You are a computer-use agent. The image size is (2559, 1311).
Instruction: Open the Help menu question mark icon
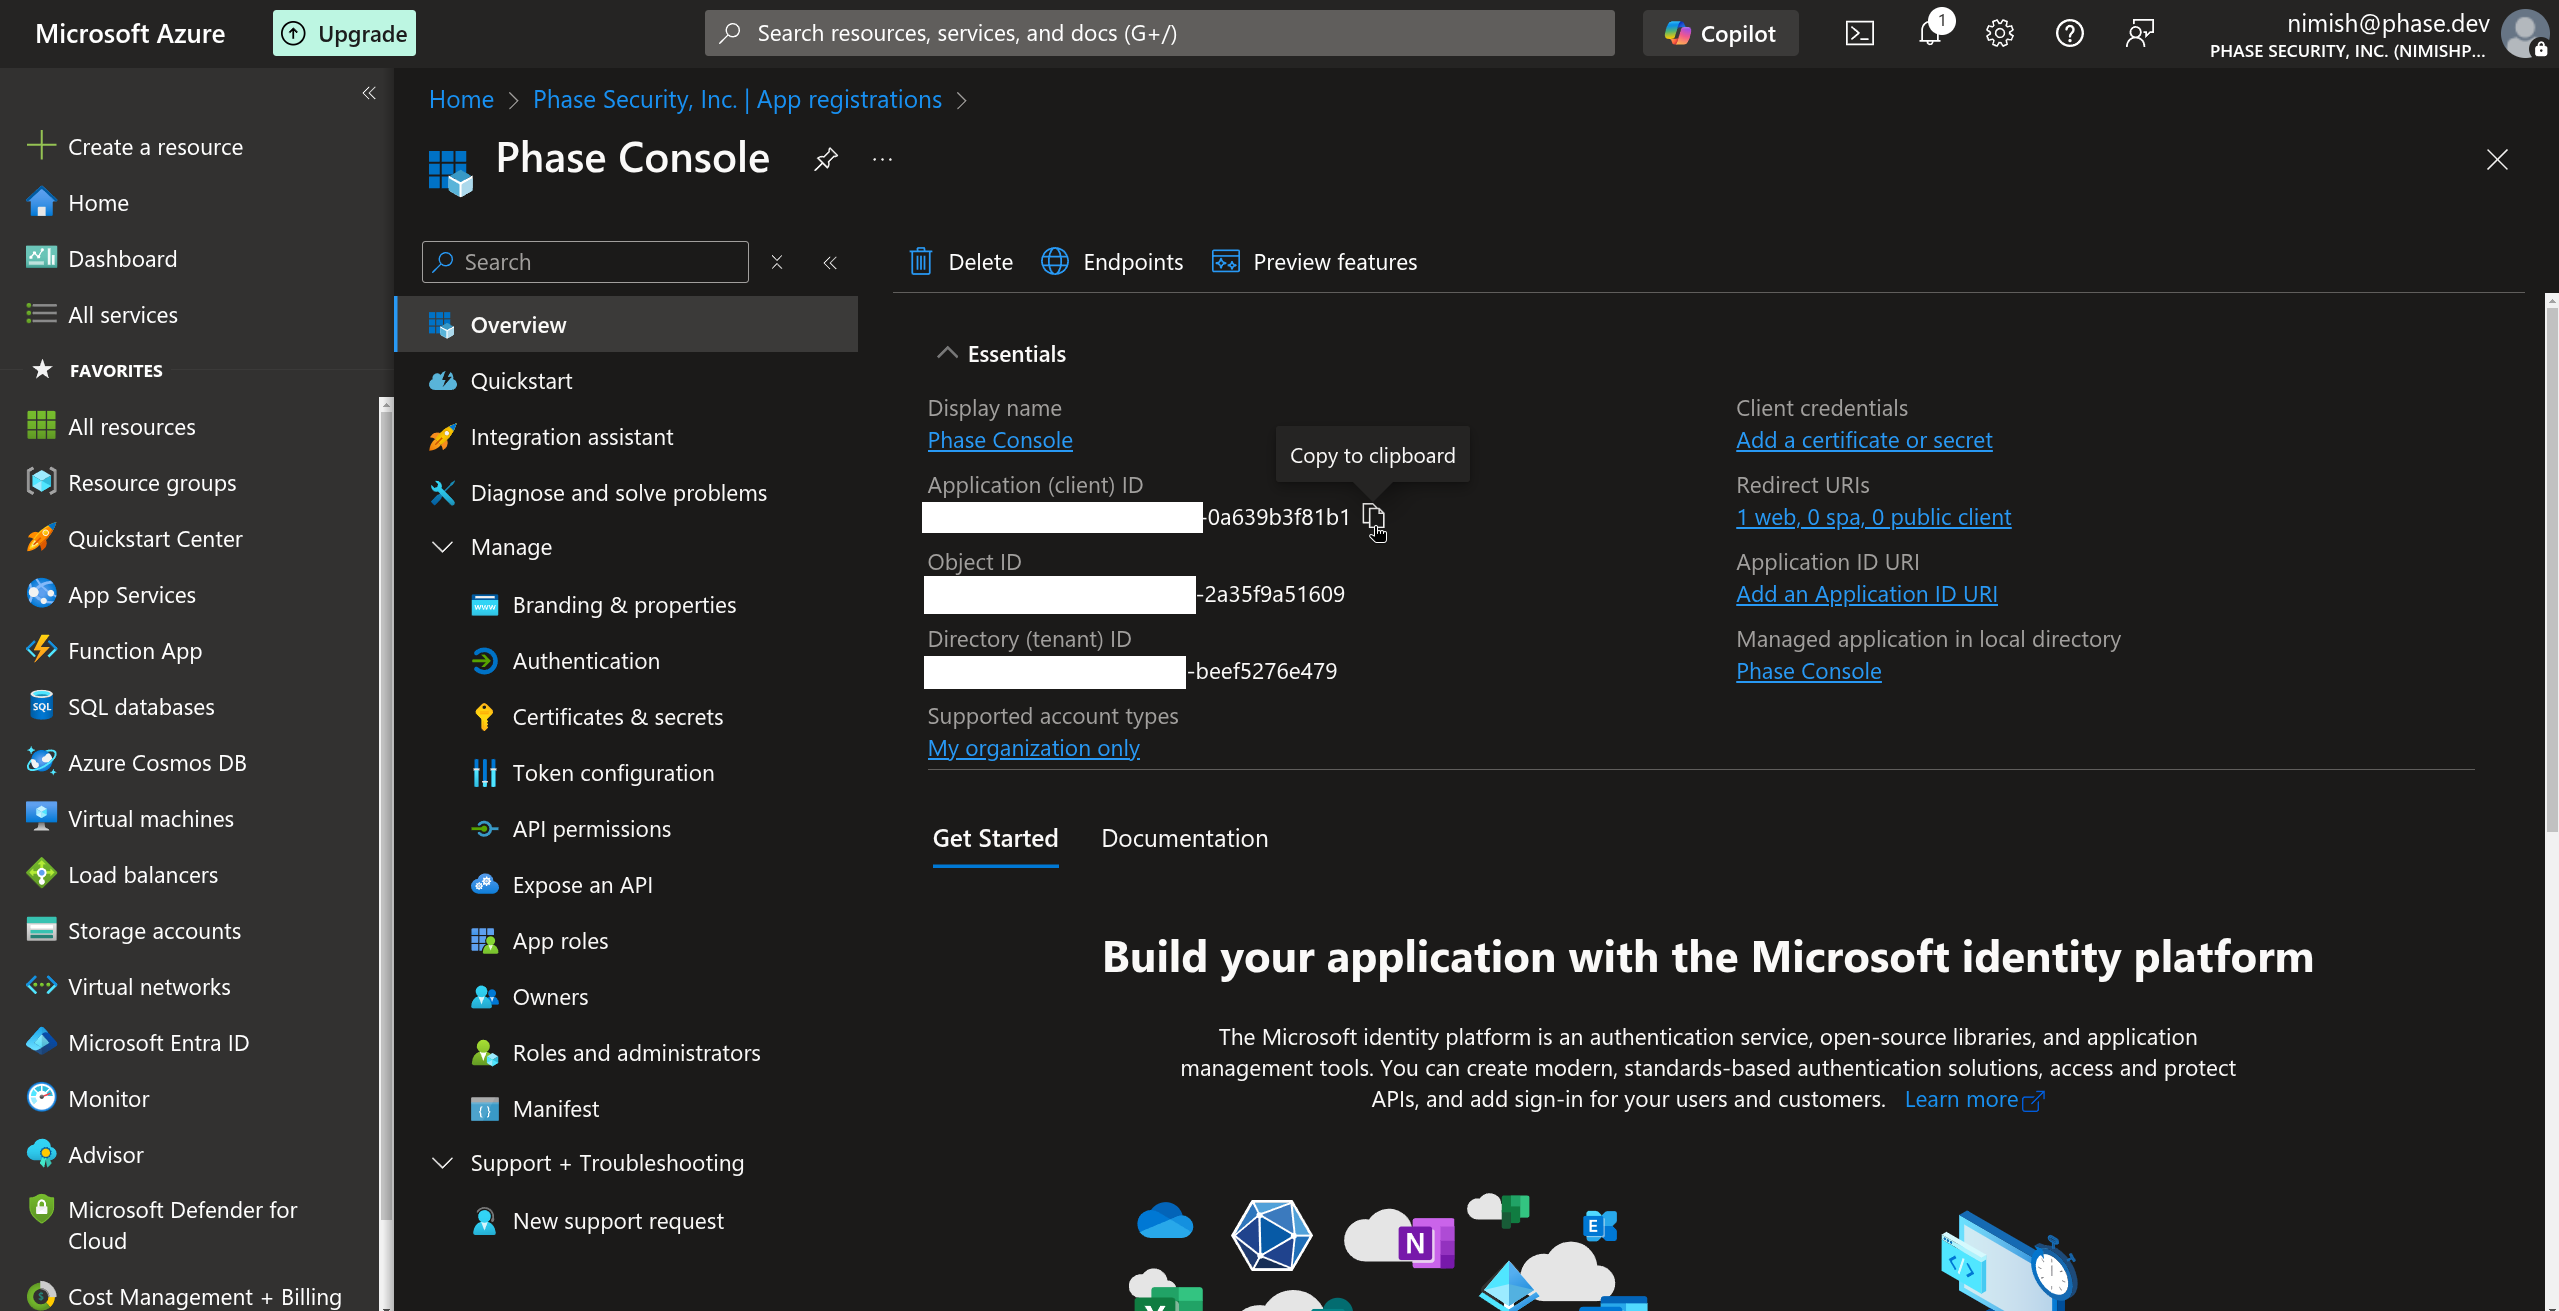click(x=2069, y=32)
